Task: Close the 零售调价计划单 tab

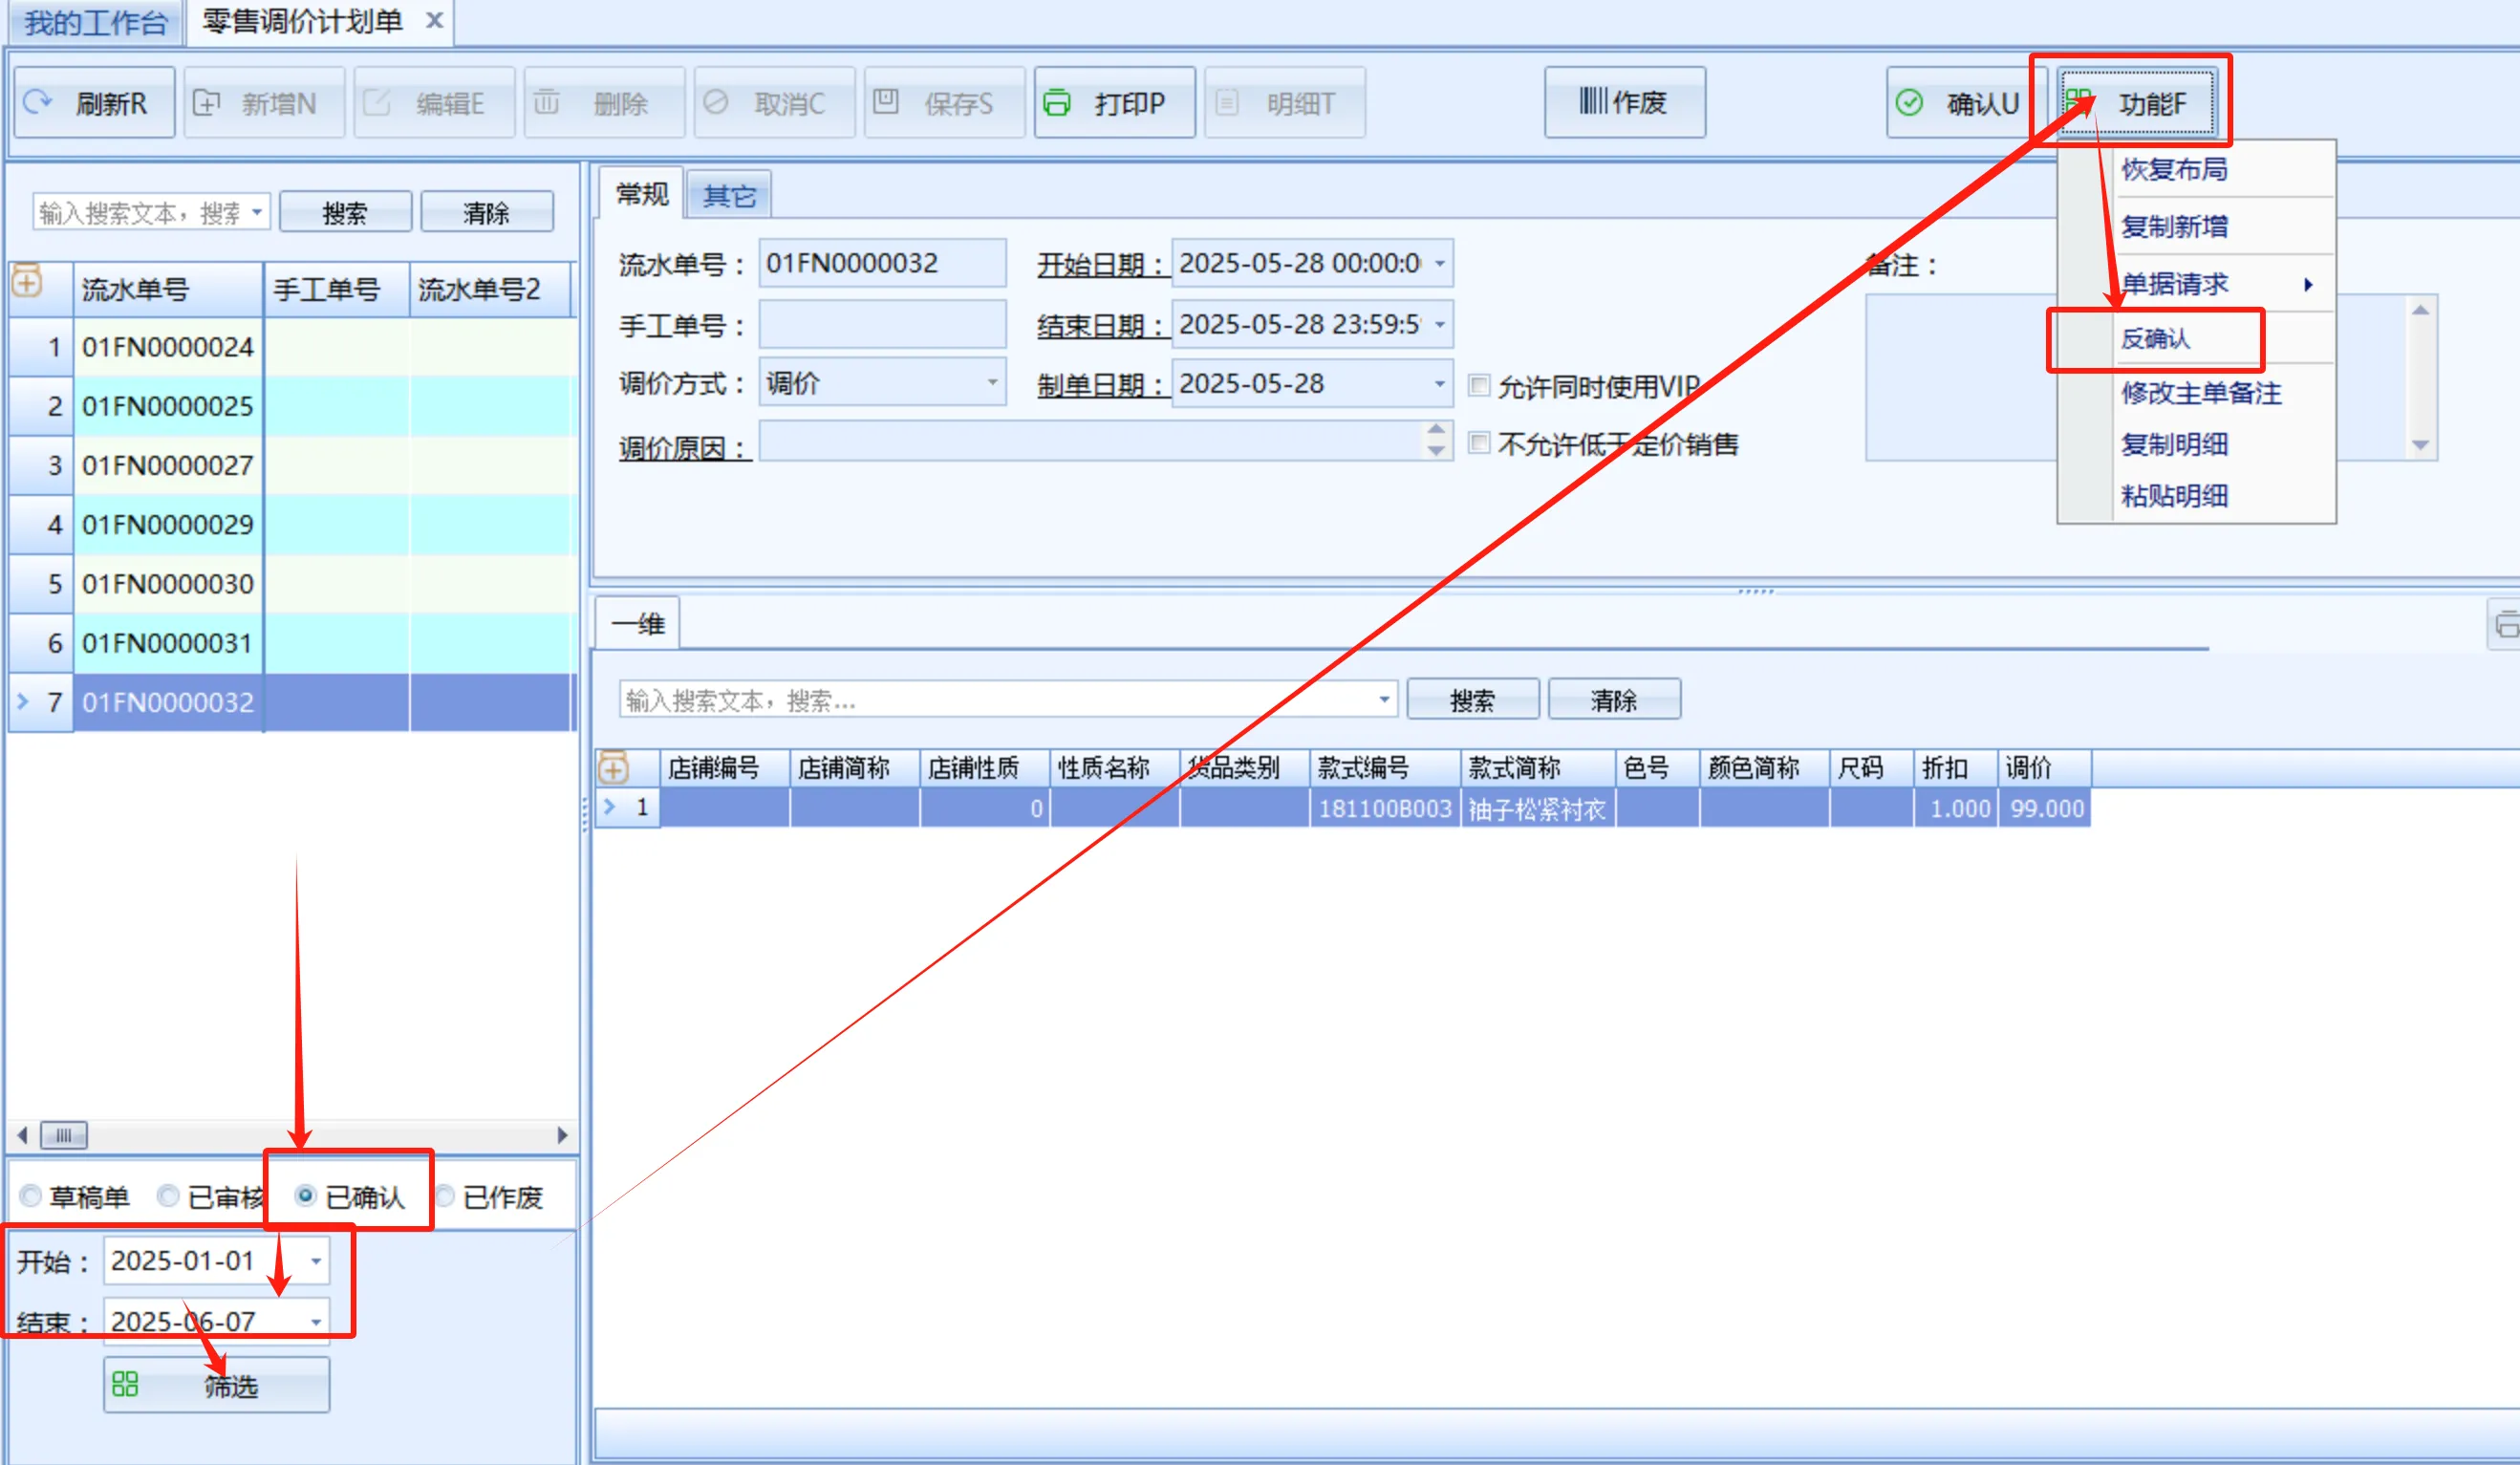Action: (x=434, y=20)
